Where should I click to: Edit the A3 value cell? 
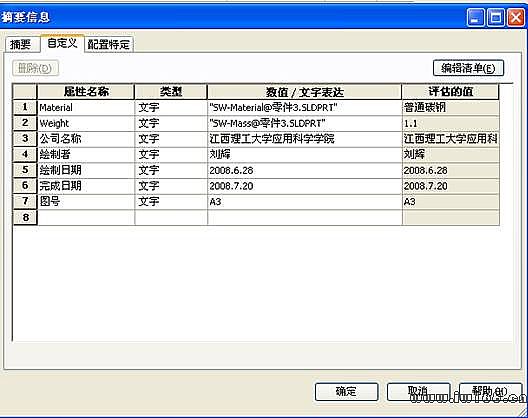(x=304, y=201)
